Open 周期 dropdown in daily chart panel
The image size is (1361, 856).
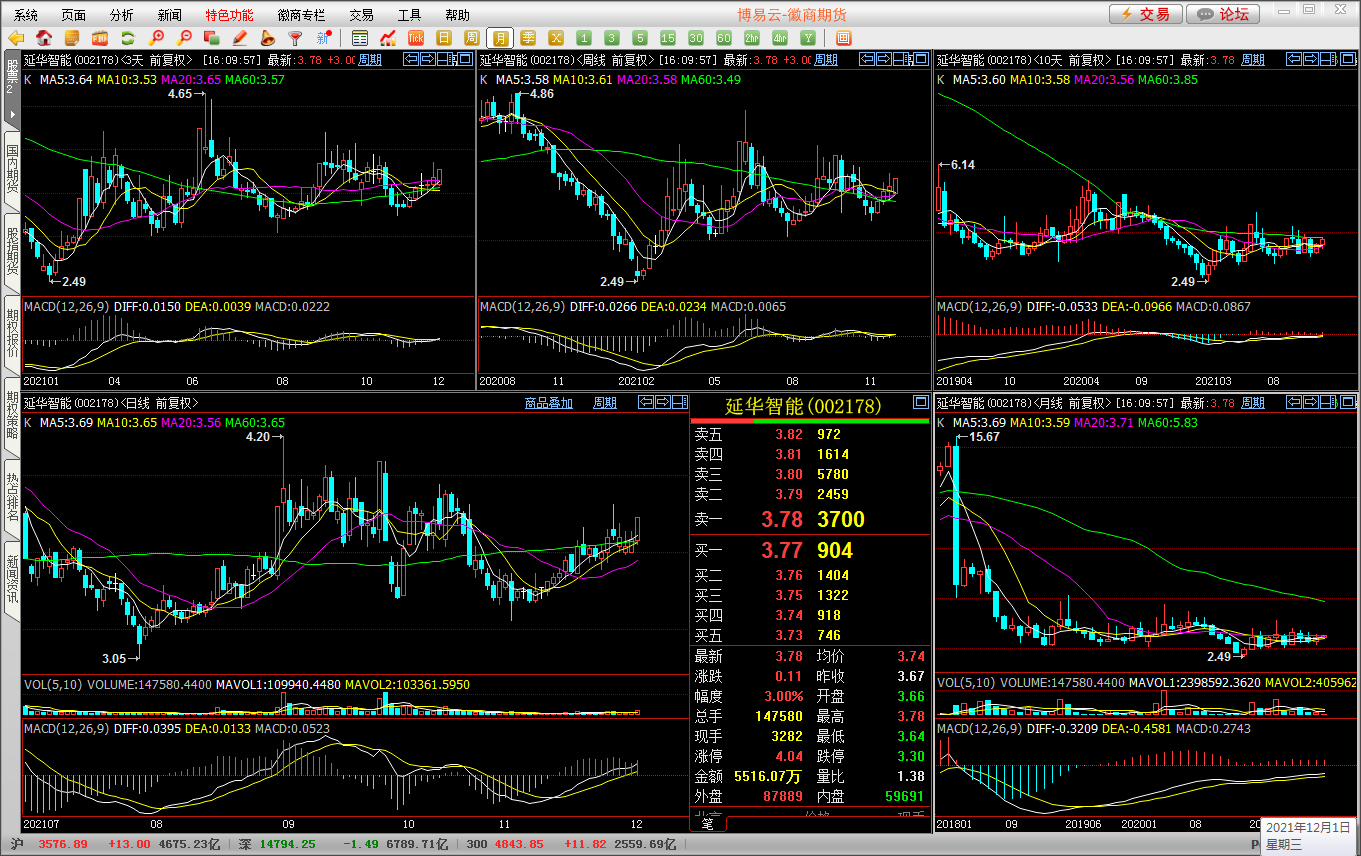[x=605, y=403]
